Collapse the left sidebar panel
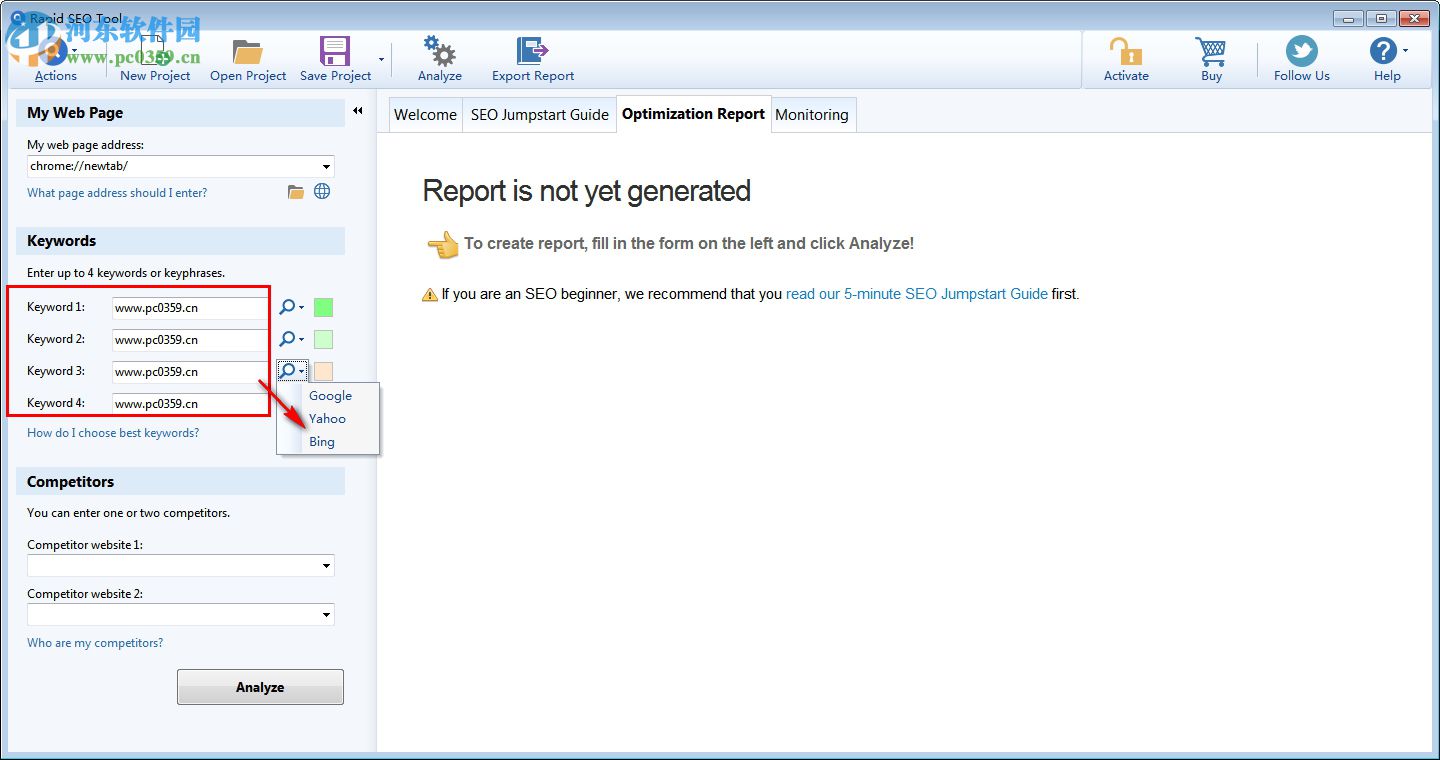This screenshot has height=760, width=1440. click(358, 112)
